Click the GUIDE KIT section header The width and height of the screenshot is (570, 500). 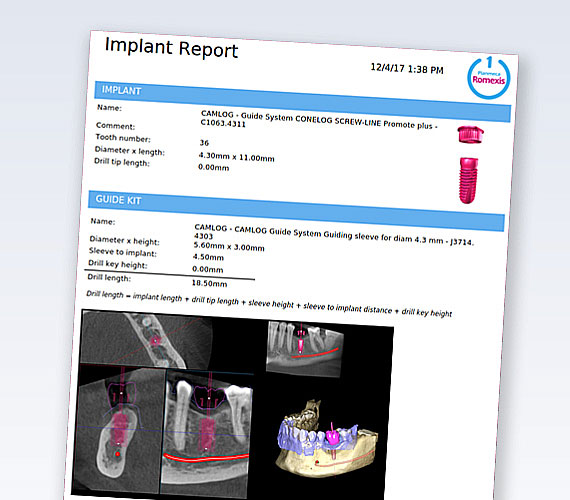(296, 211)
